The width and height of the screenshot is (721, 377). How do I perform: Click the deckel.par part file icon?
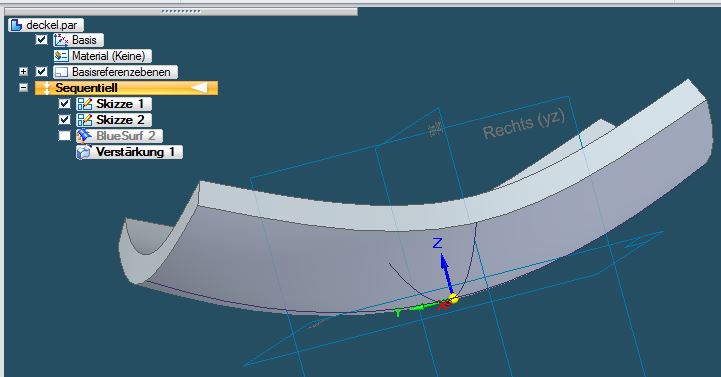(x=16, y=25)
